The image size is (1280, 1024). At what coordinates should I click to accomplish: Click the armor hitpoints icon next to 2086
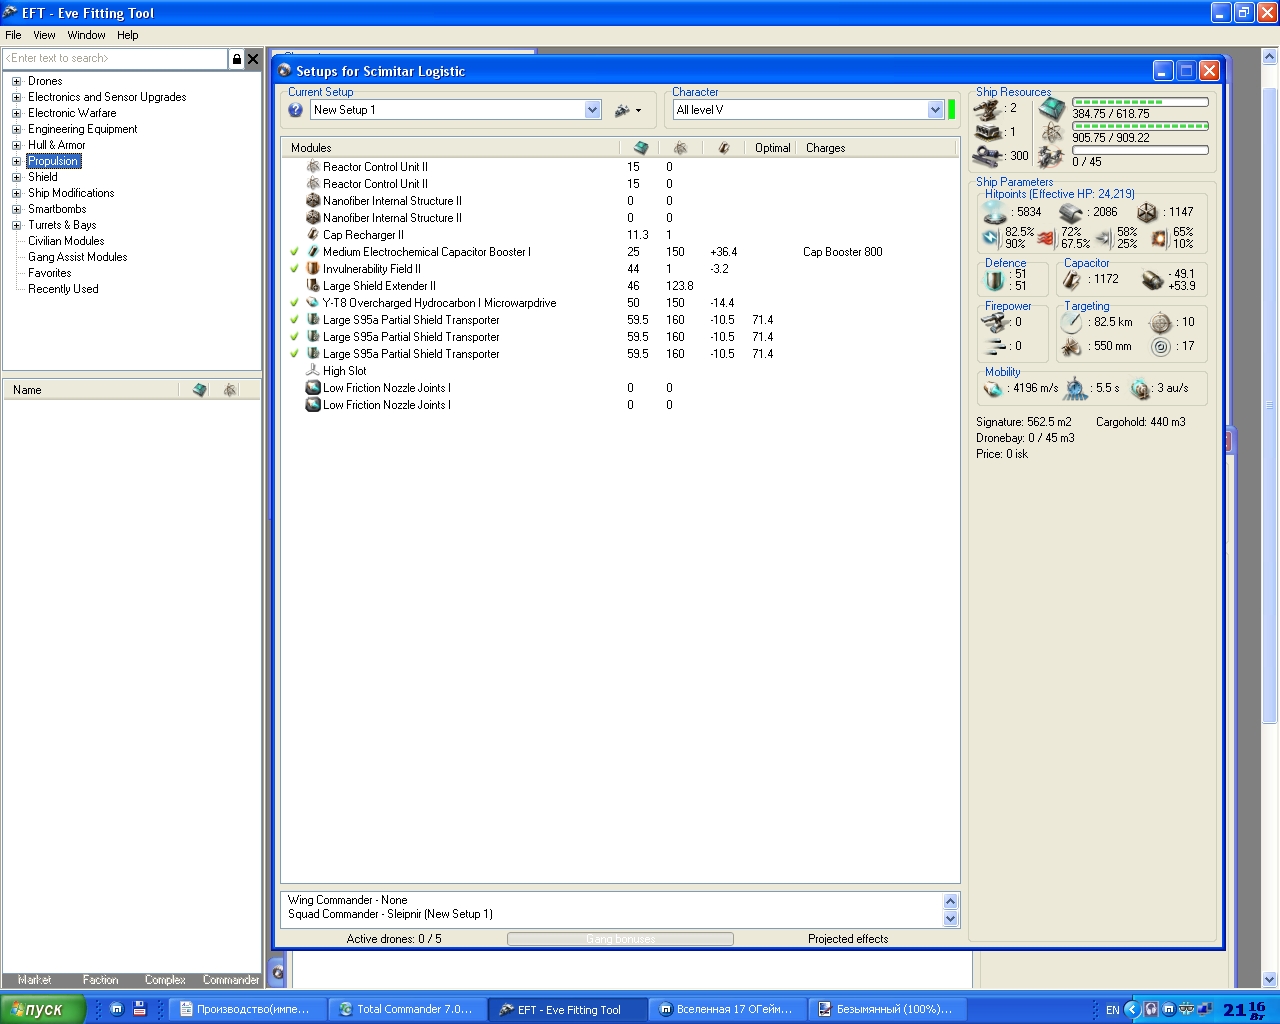tap(1071, 212)
